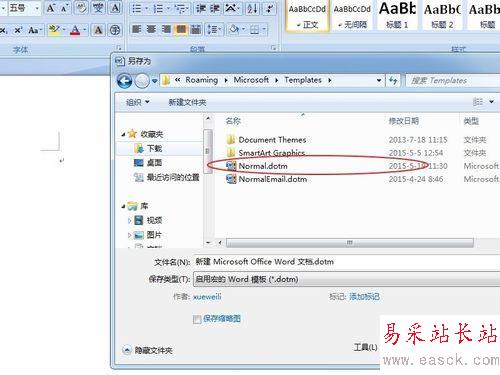
Task: Clear formatting with the eraser icon
Action: click(81, 8)
